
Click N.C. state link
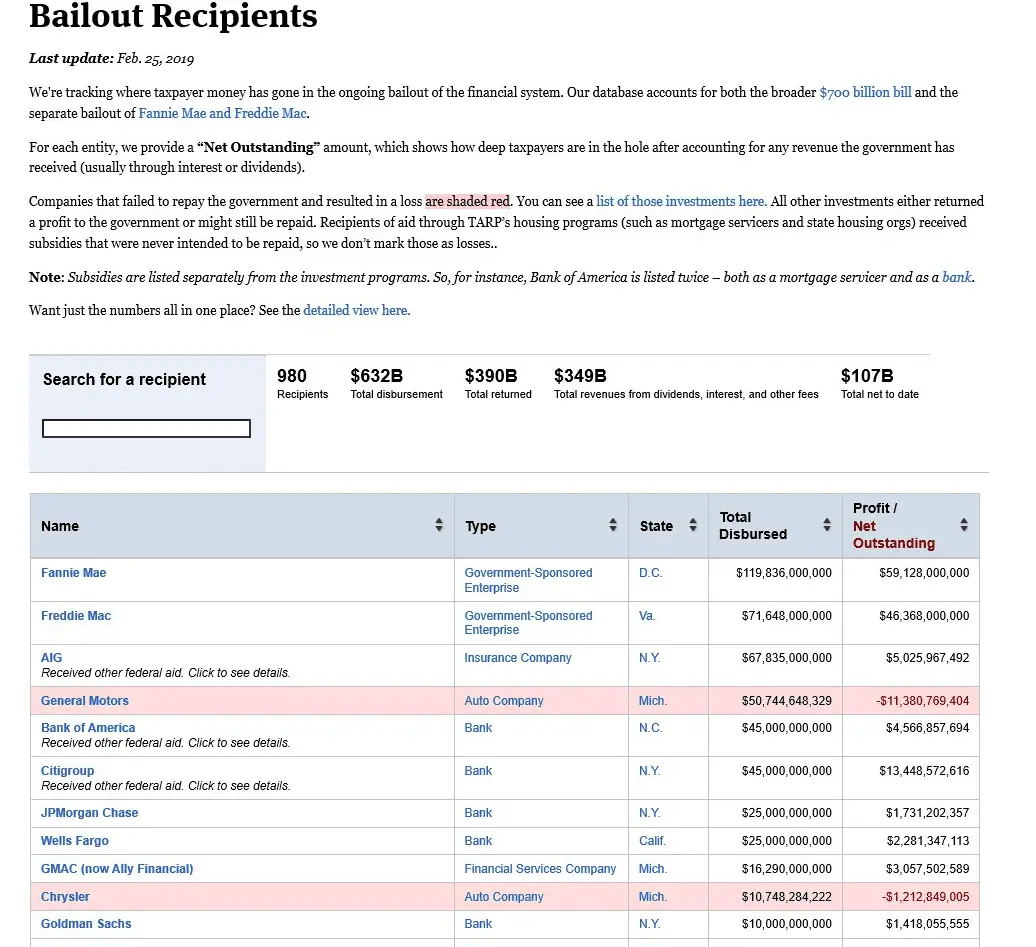(649, 728)
